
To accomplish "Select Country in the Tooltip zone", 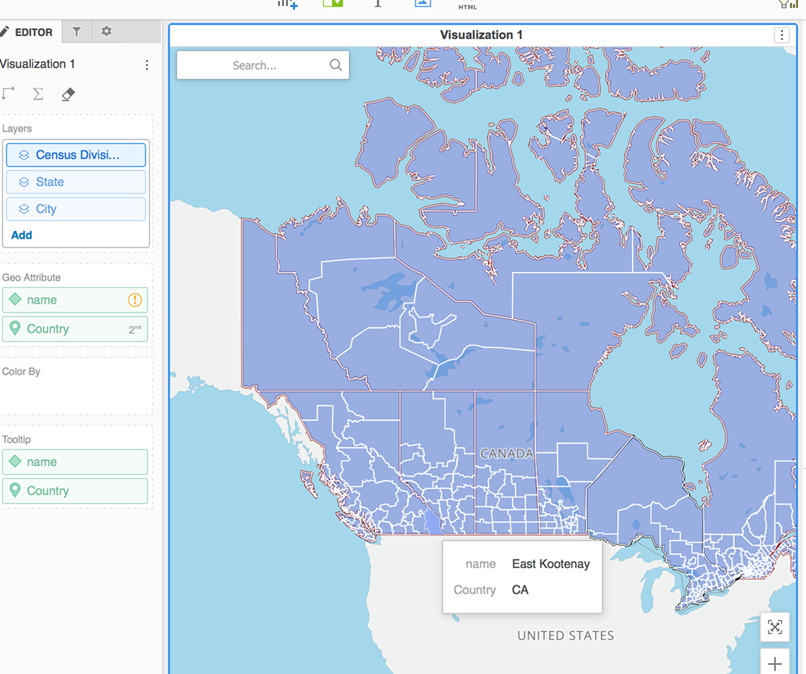I will [75, 491].
